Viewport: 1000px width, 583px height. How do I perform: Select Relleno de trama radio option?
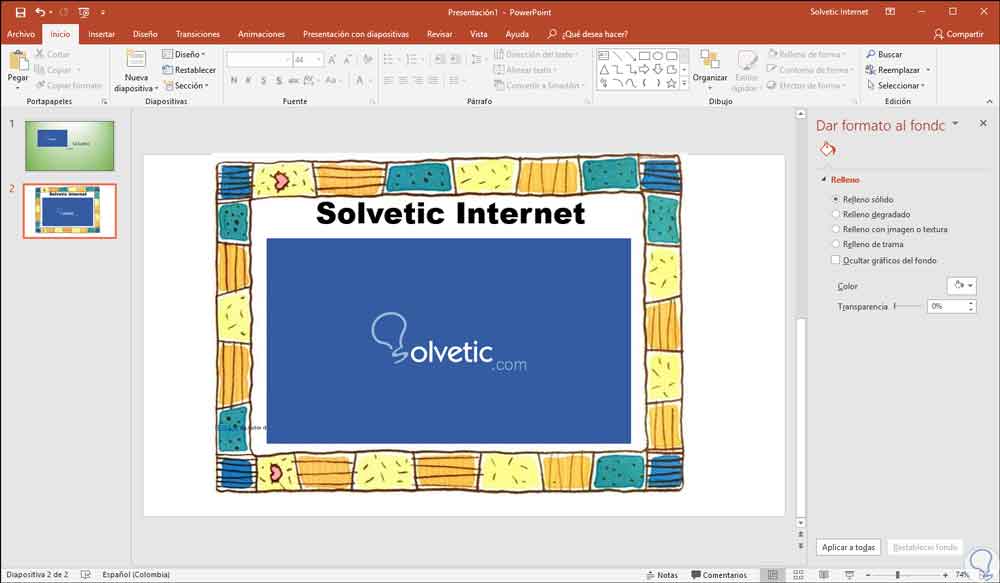click(835, 244)
